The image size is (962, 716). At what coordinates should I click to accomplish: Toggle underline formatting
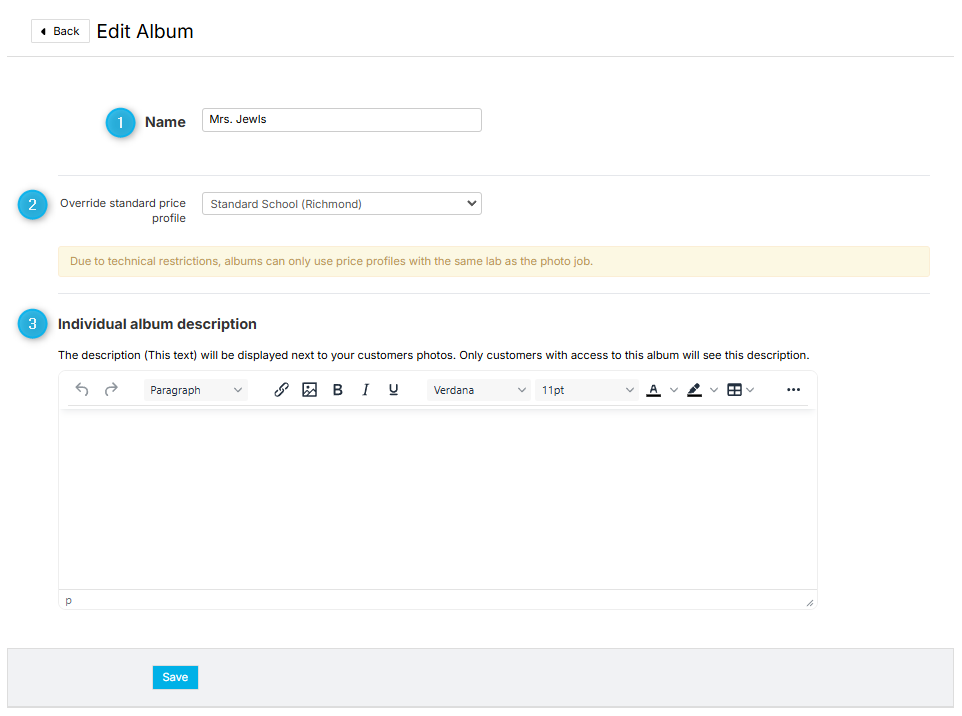coord(394,390)
